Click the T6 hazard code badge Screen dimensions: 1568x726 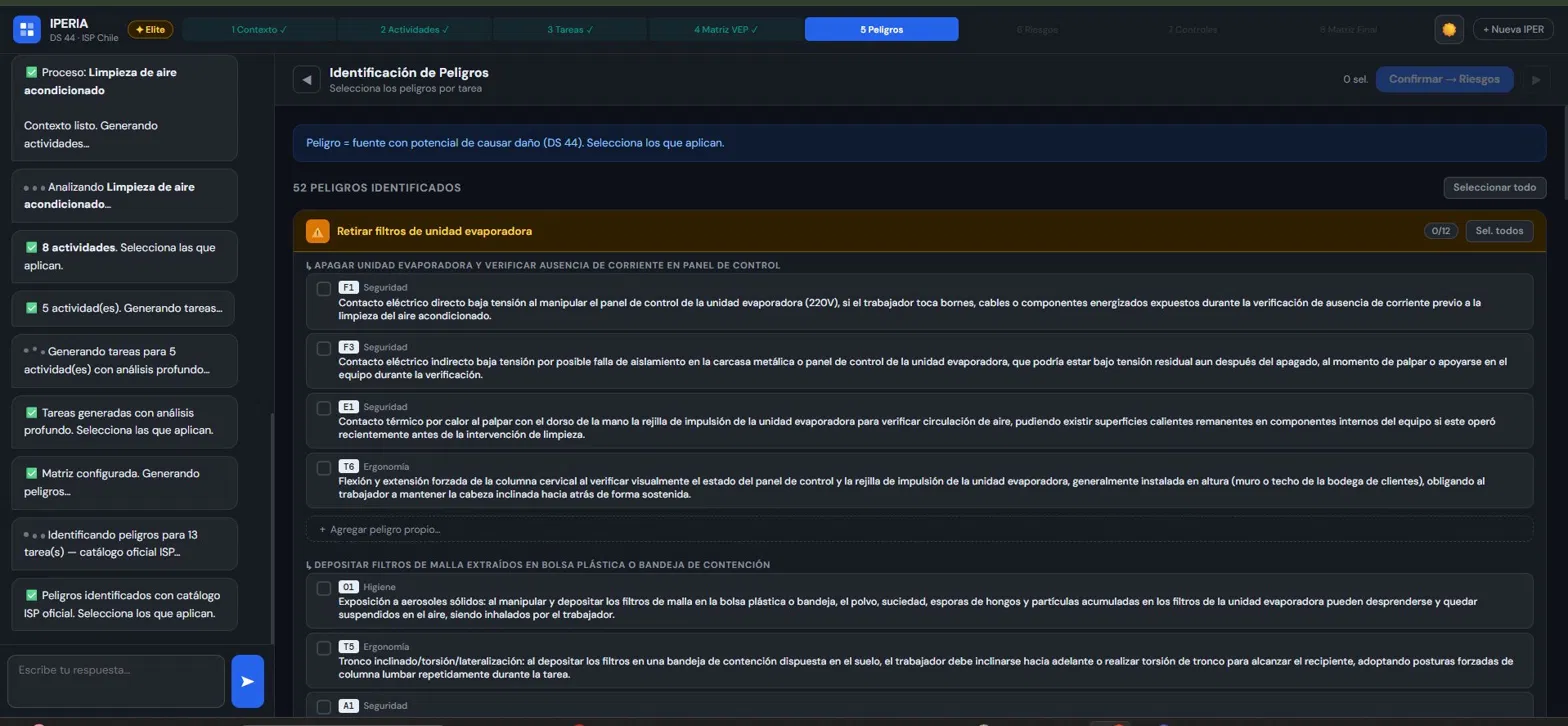(349, 466)
